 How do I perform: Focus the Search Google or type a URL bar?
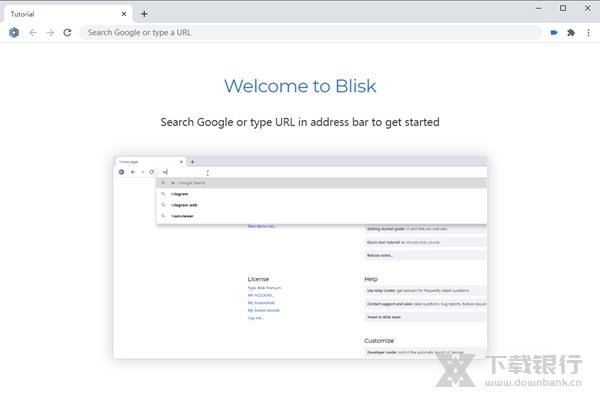pyautogui.click(x=310, y=33)
